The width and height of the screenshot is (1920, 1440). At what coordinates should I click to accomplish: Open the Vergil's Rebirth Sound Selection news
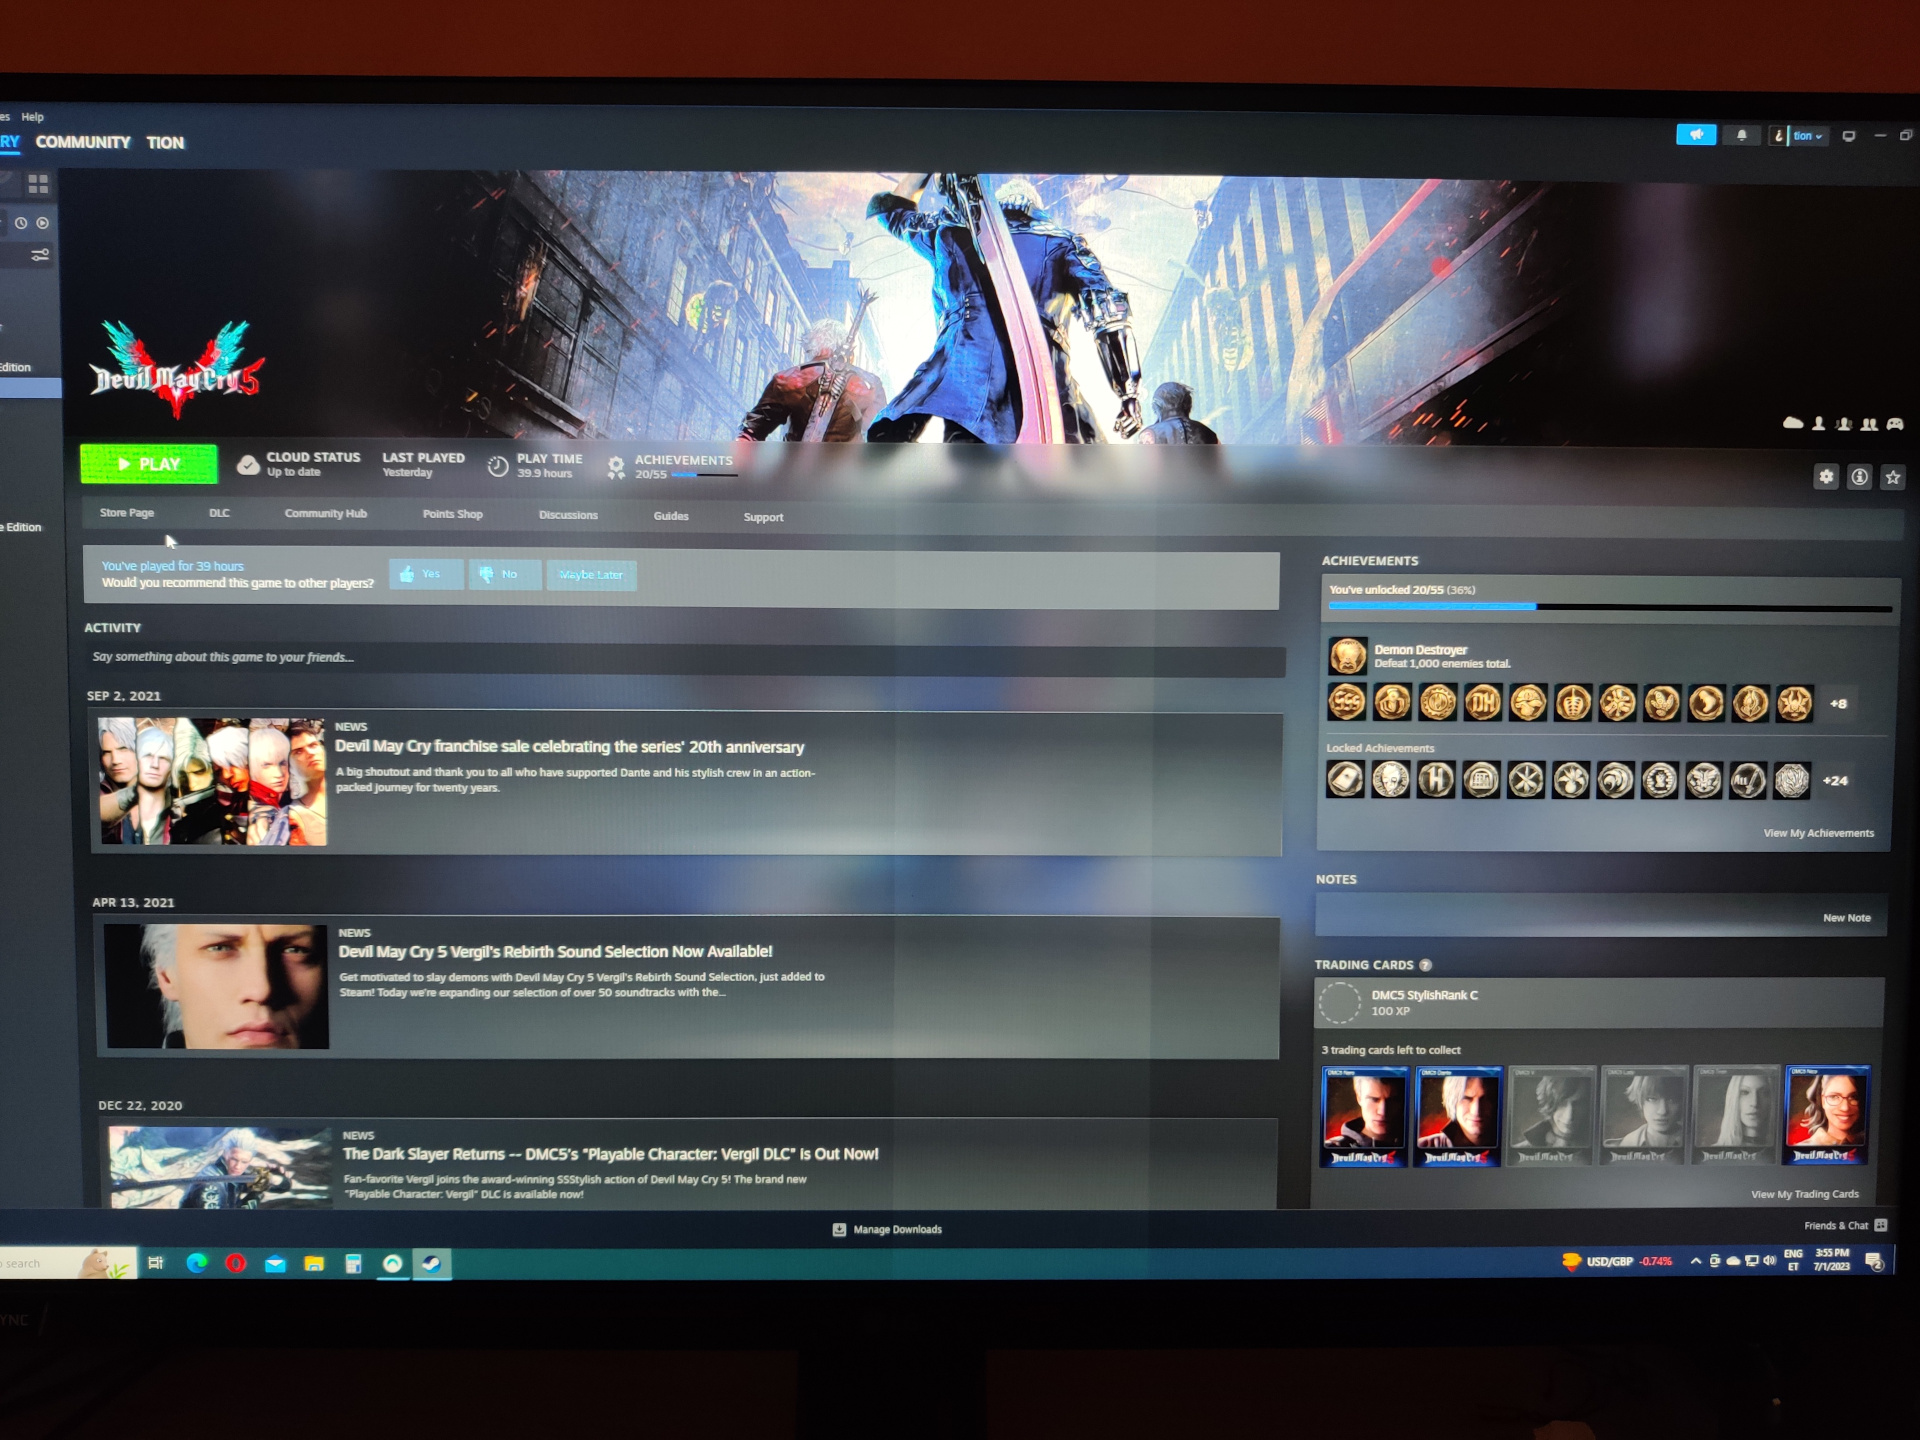[556, 952]
